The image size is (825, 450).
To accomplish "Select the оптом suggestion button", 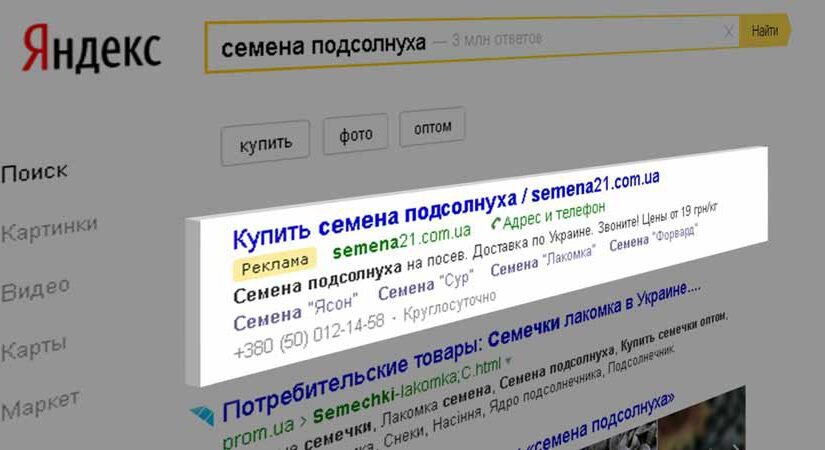I will [432, 127].
